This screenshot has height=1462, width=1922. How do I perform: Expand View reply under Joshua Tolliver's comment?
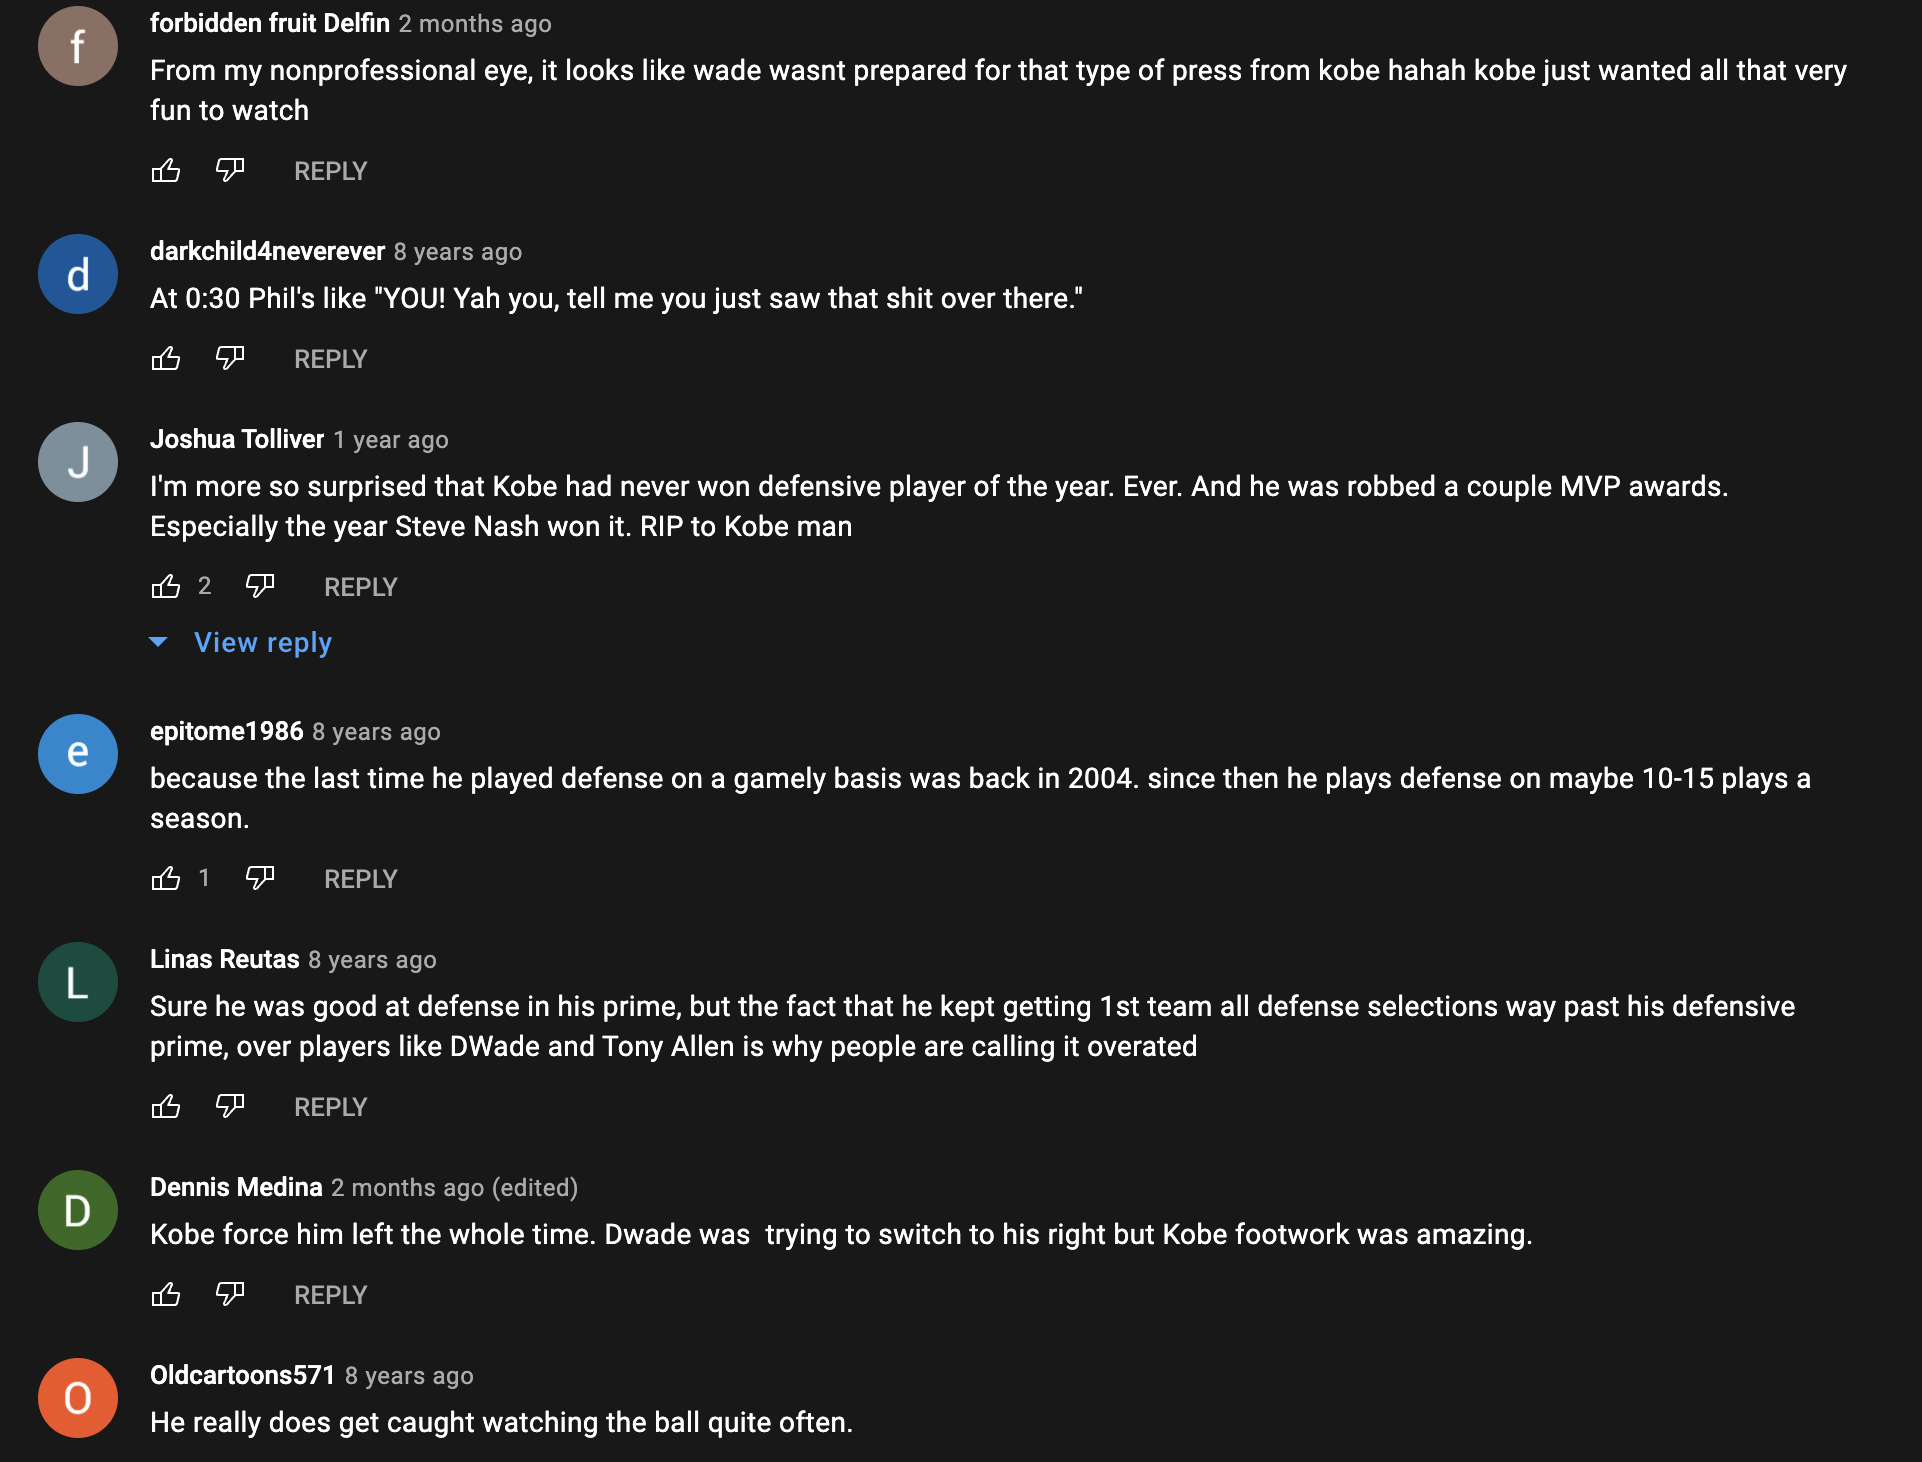click(262, 643)
